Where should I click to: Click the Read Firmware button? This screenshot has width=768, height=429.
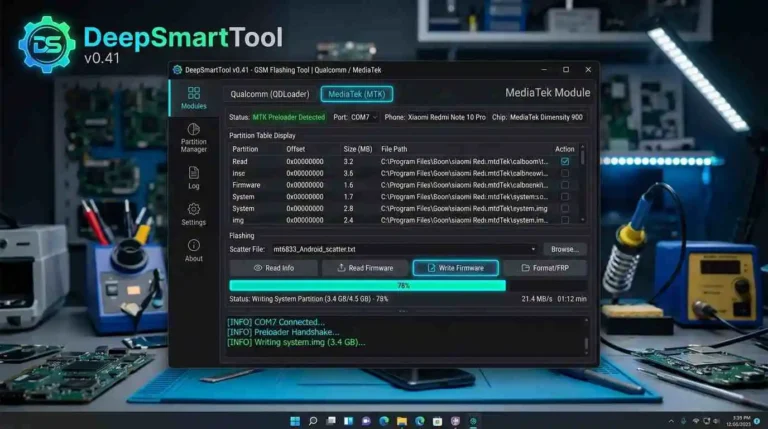coord(365,268)
